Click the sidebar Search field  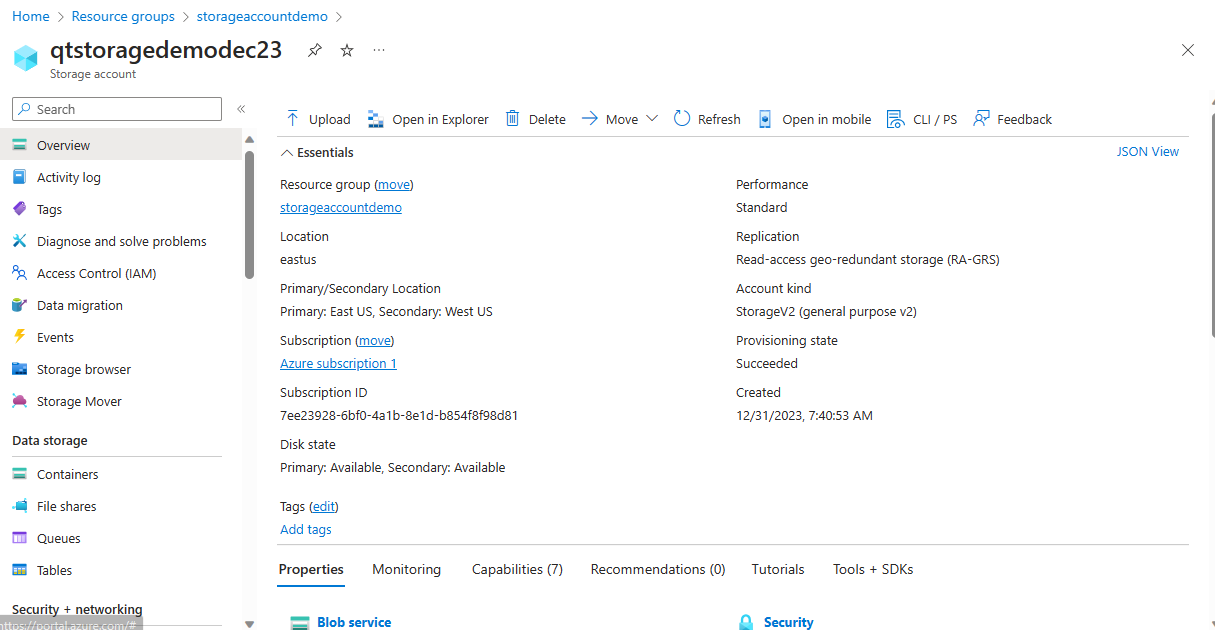tap(117, 109)
